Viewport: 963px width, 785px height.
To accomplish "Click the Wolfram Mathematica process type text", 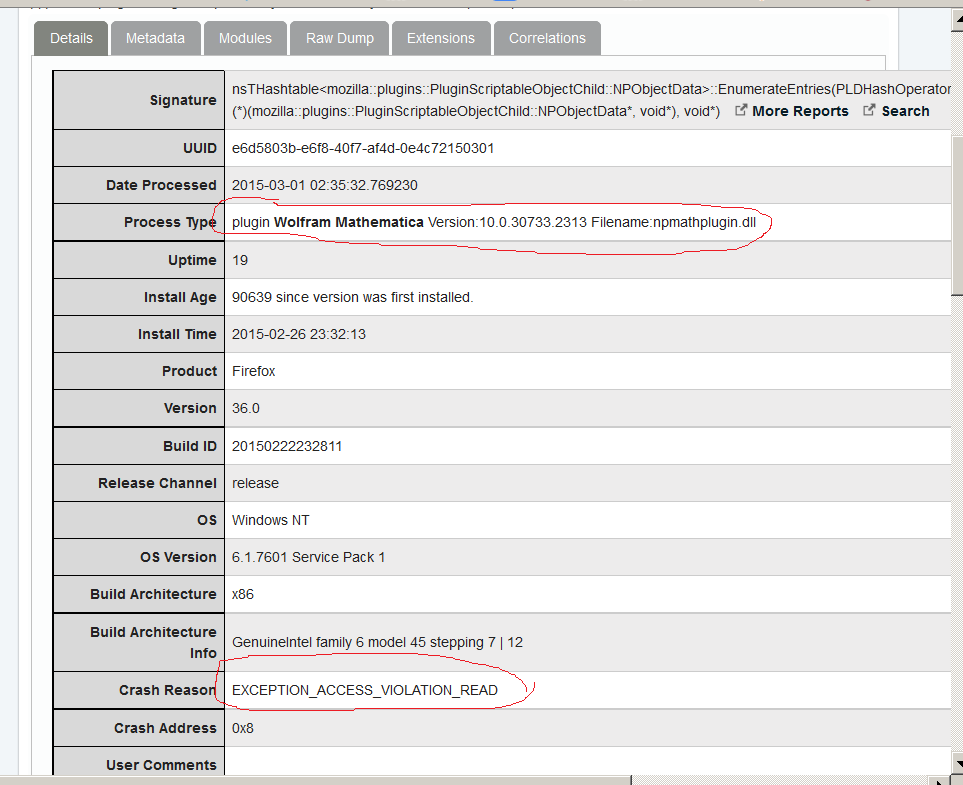I will 494,222.
